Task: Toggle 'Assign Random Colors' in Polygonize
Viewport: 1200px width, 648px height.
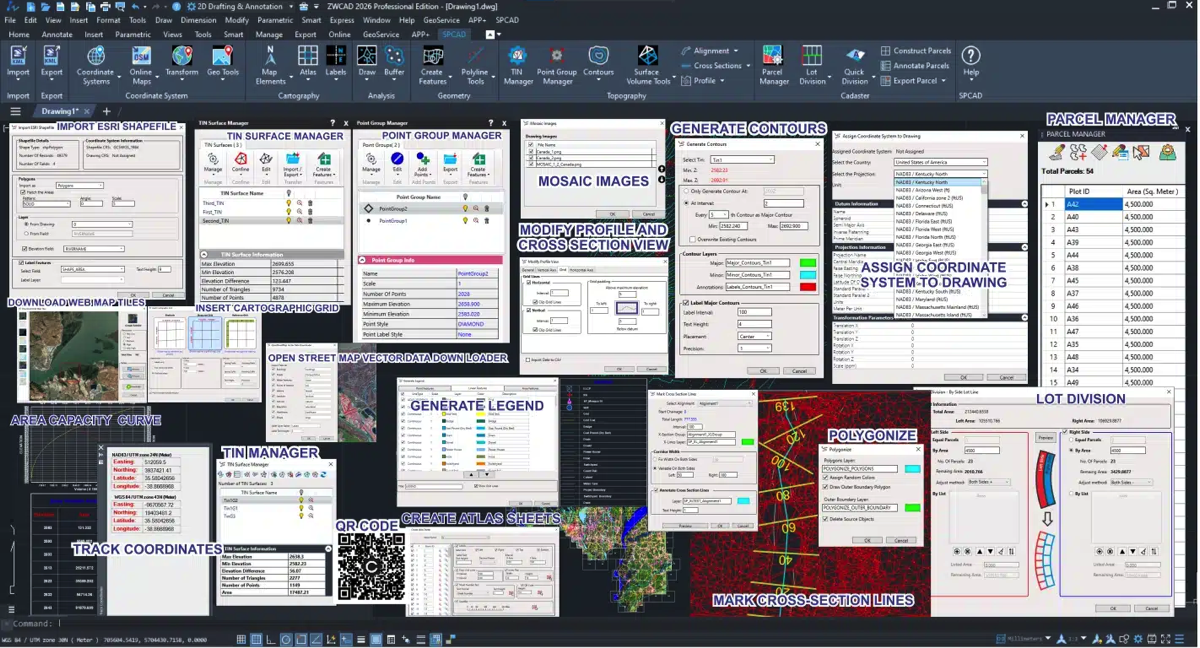Action: (826, 478)
